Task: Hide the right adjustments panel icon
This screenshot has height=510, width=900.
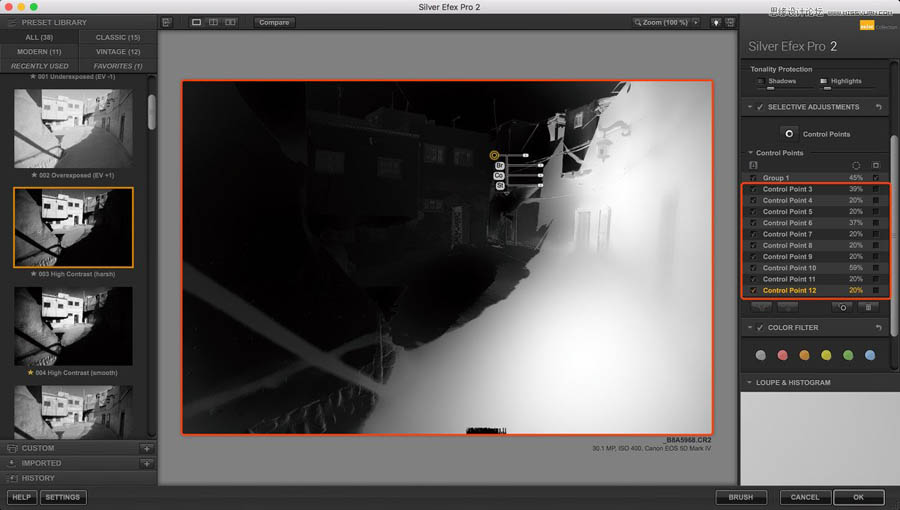Action: (x=730, y=22)
